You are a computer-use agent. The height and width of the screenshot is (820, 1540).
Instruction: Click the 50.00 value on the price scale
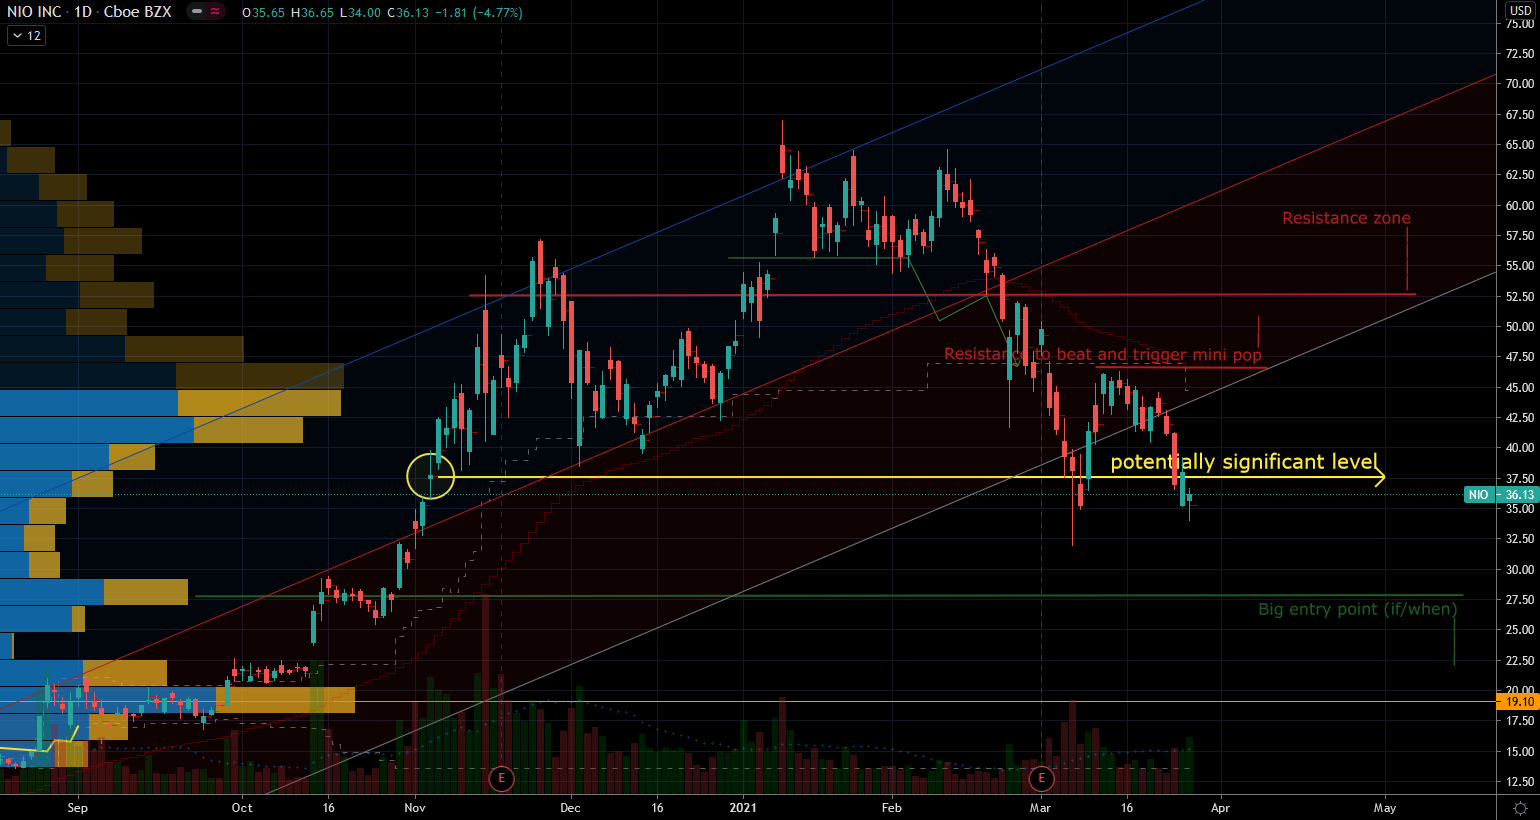(1520, 327)
